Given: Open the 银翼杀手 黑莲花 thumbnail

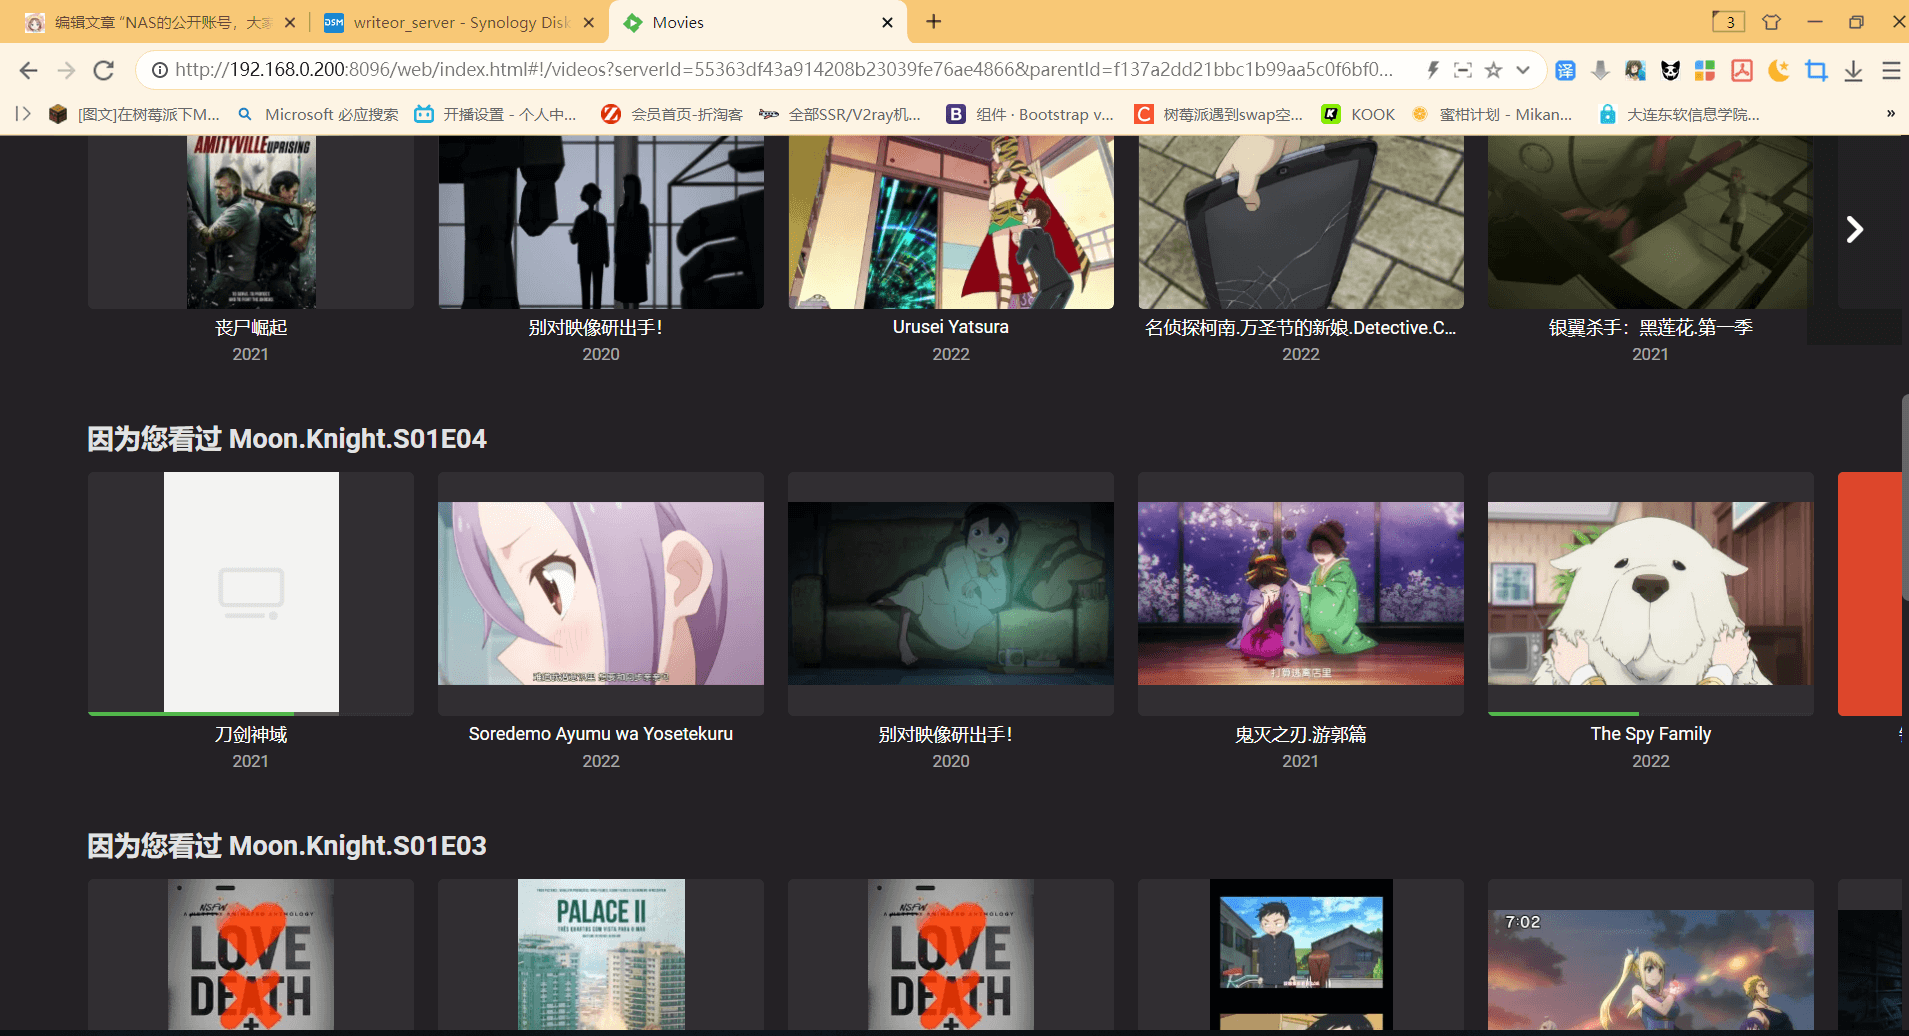Looking at the screenshot, I should [1650, 222].
